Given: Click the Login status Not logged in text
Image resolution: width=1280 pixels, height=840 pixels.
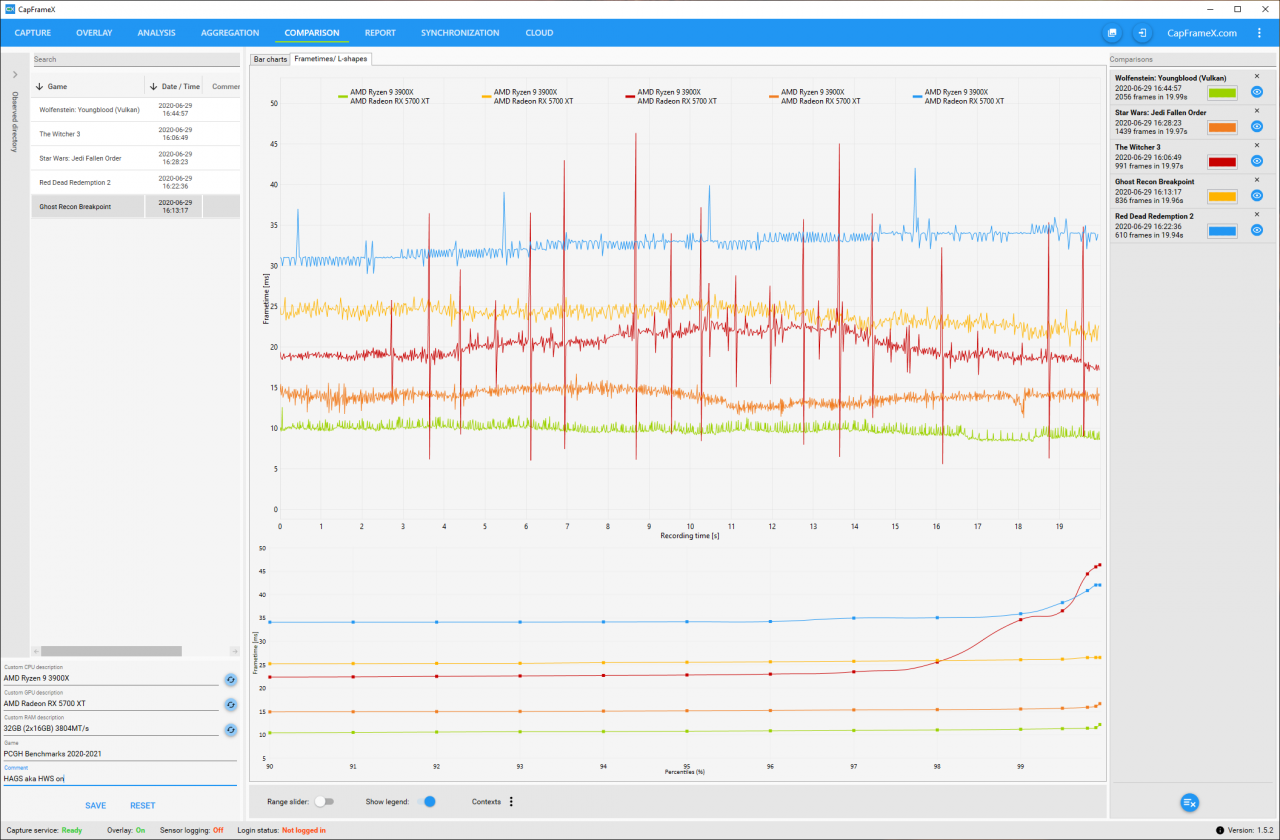Looking at the screenshot, I should (304, 830).
